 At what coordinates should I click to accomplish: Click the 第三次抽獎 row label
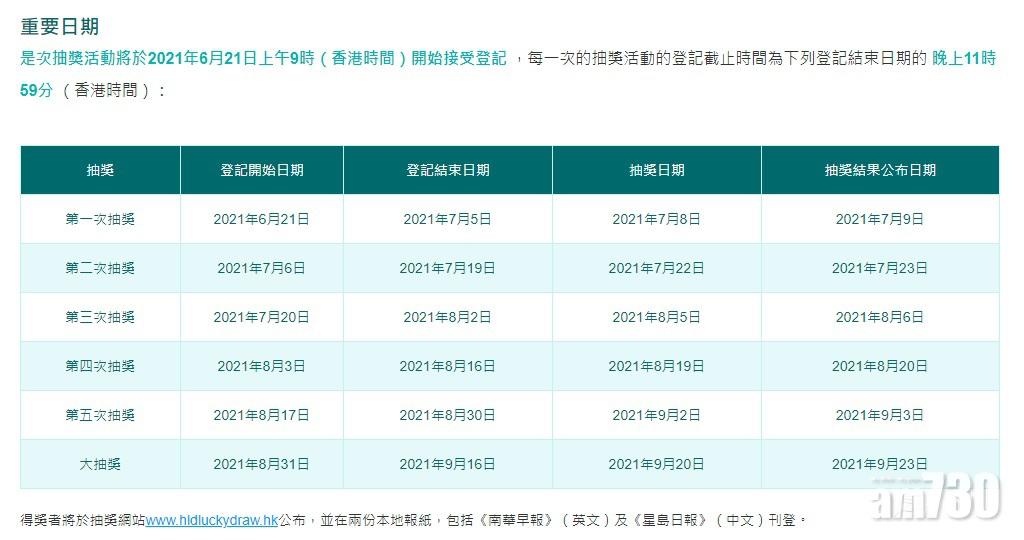(100, 317)
